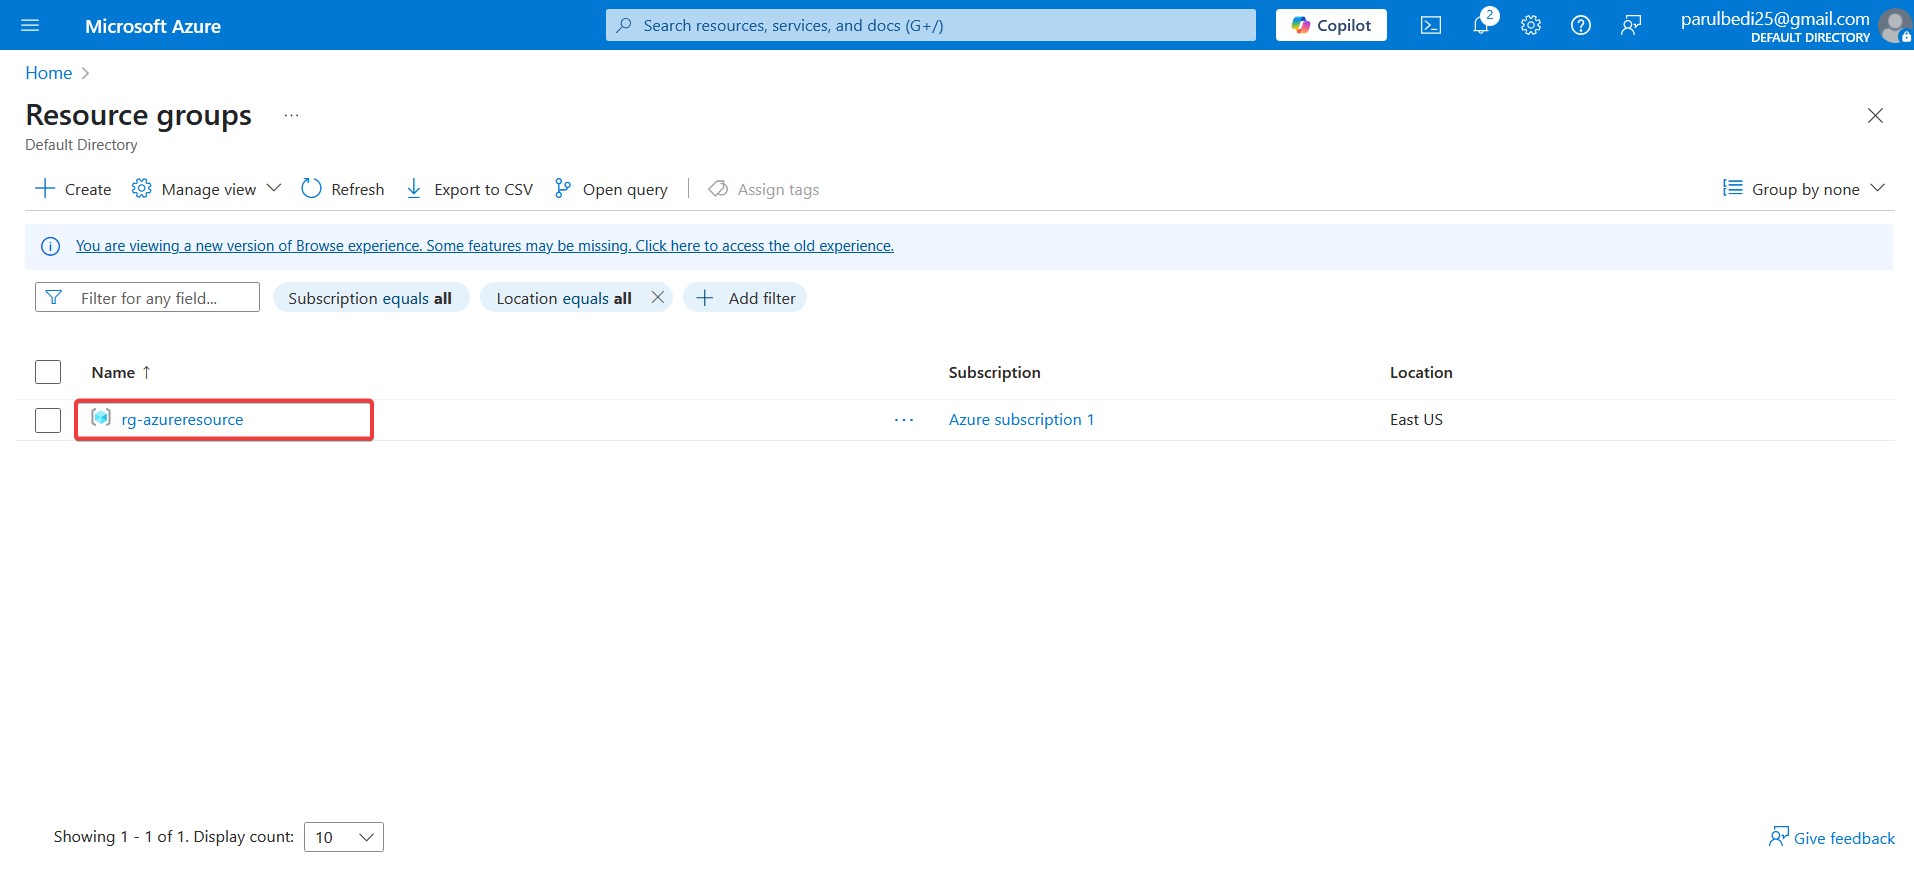
Task: Remove the Location filter with its X
Action: [x=658, y=297]
